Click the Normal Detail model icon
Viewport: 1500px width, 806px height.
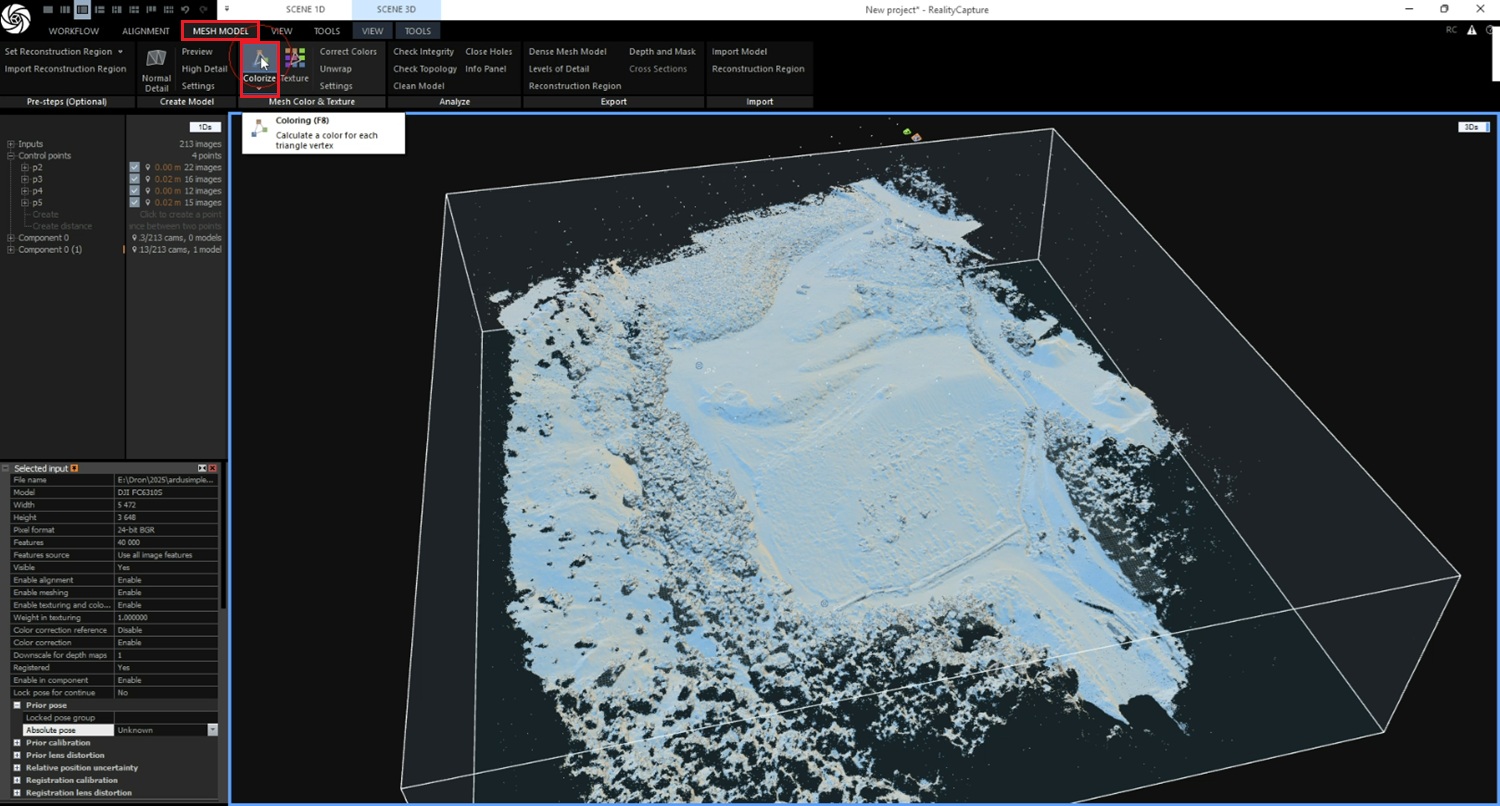point(156,60)
